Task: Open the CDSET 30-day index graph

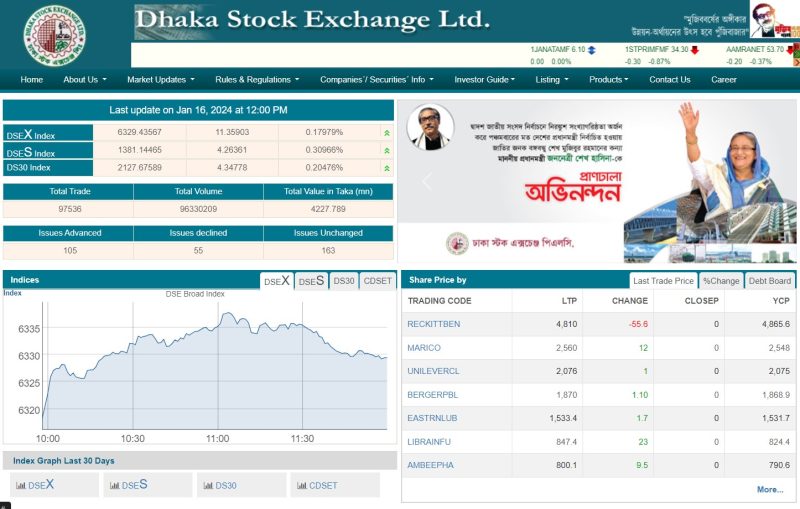Action: (317, 485)
